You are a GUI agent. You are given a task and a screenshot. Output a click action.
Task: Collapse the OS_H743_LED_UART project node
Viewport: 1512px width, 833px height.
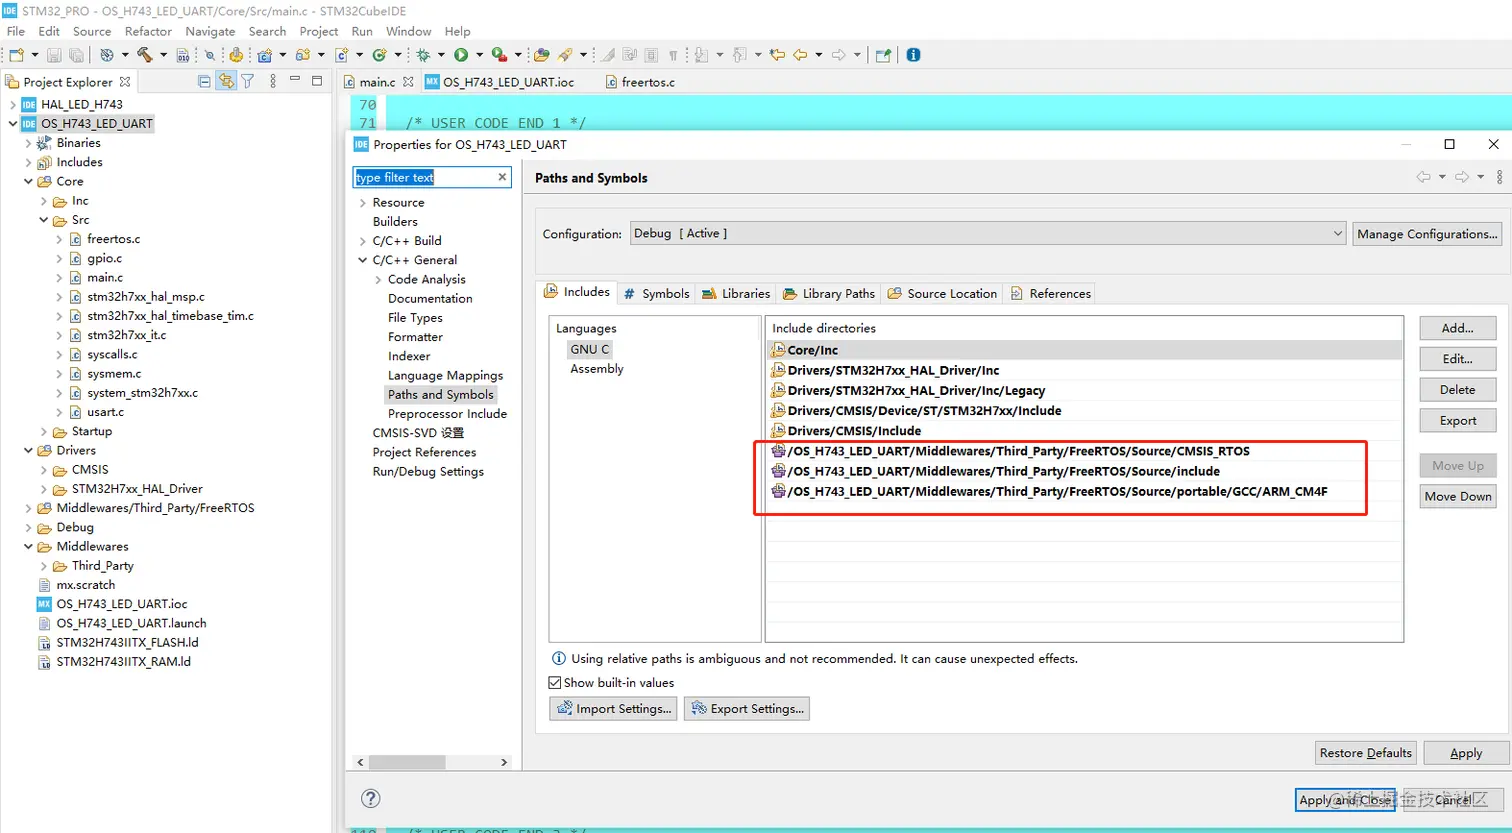12,124
